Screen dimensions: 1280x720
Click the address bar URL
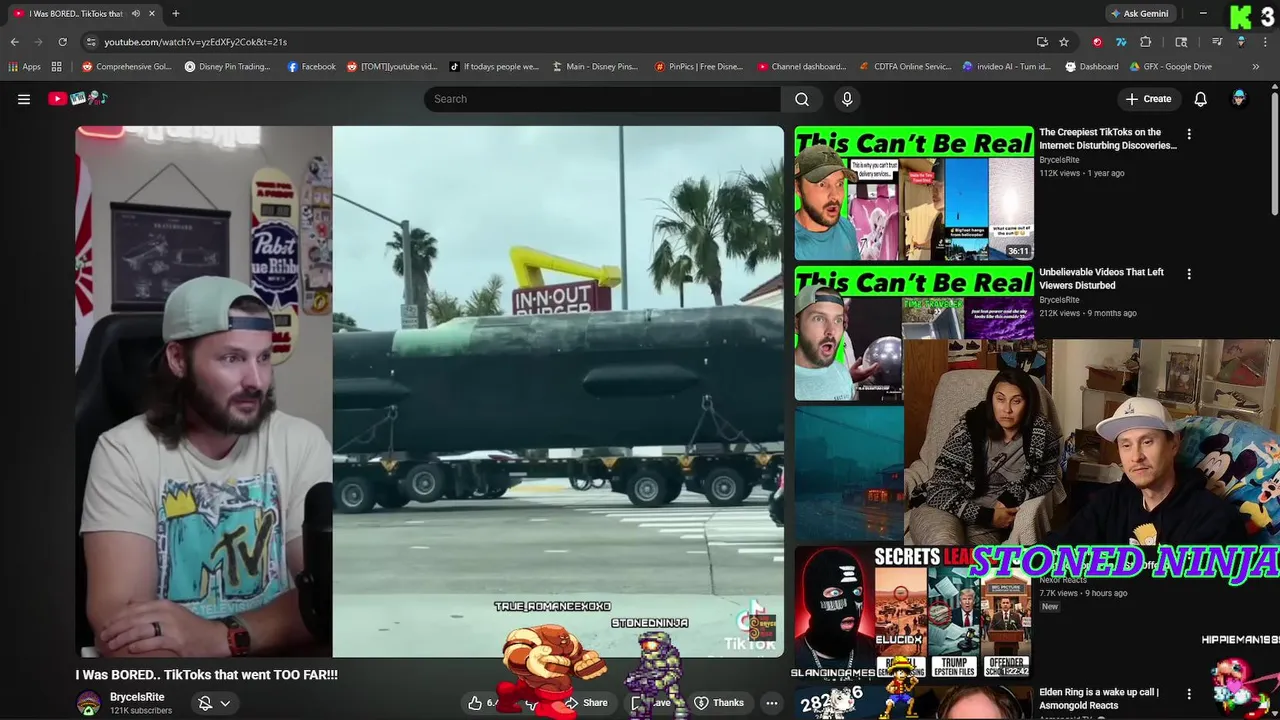(195, 42)
